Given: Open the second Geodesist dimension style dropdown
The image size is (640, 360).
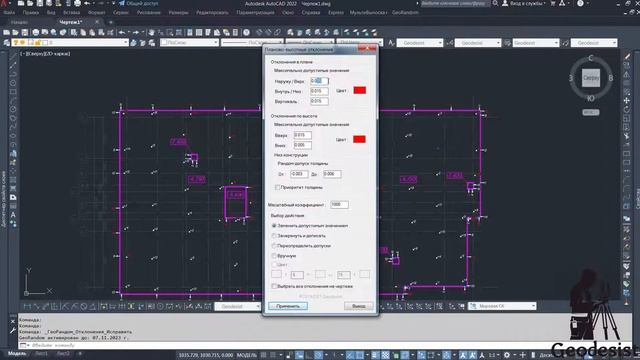Looking at the screenshot, I should [x=478, y=42].
